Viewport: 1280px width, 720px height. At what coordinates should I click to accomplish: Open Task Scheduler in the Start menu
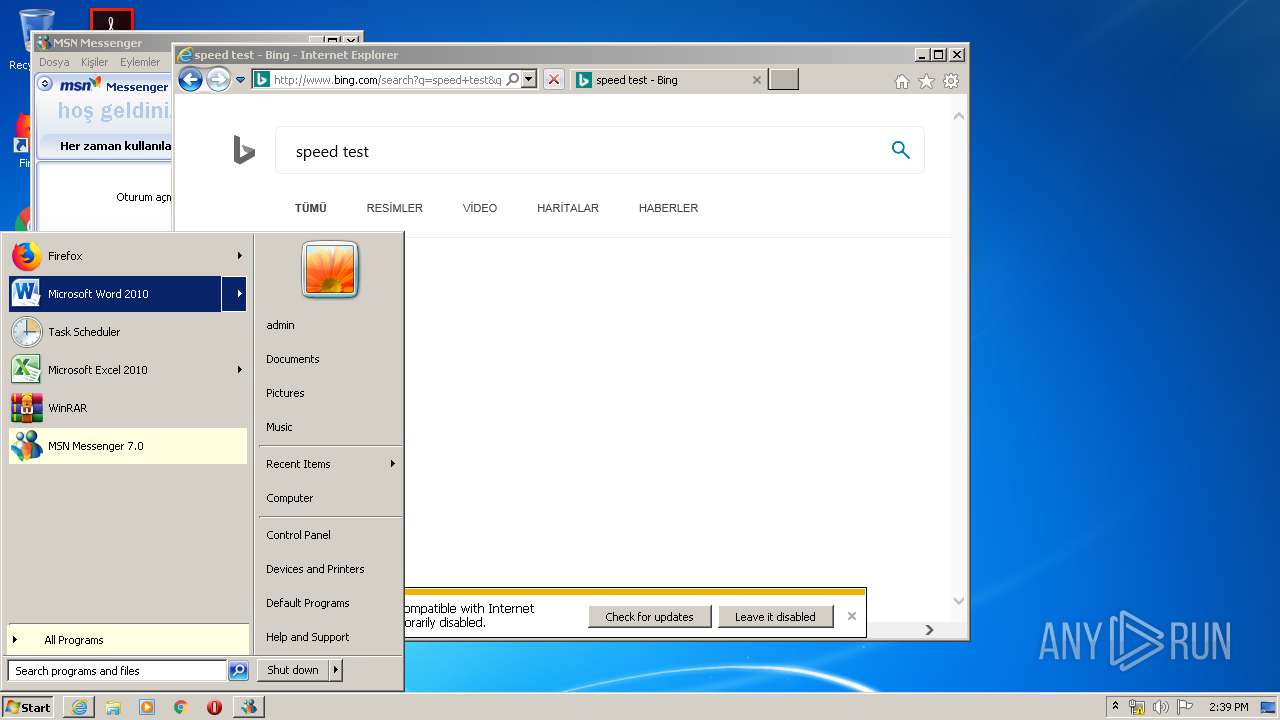point(127,332)
